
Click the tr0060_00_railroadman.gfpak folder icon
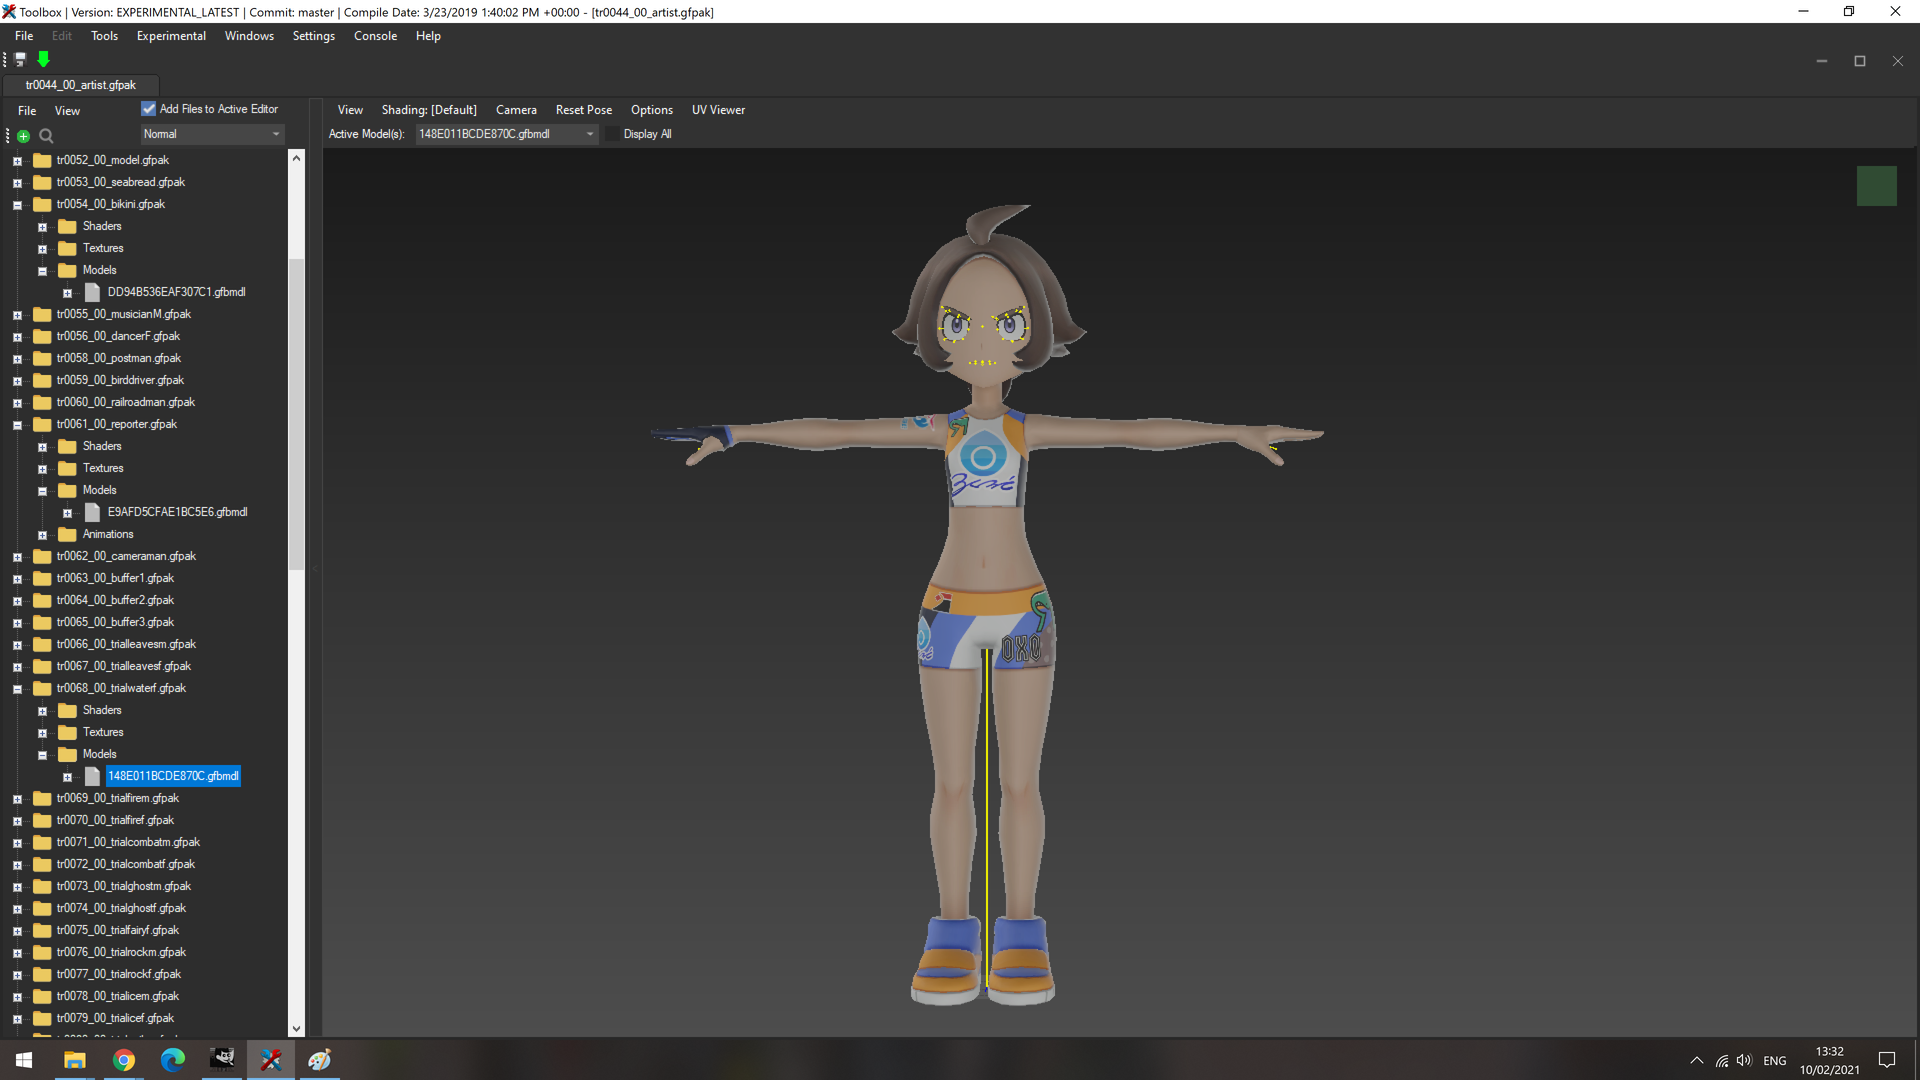[x=42, y=402]
